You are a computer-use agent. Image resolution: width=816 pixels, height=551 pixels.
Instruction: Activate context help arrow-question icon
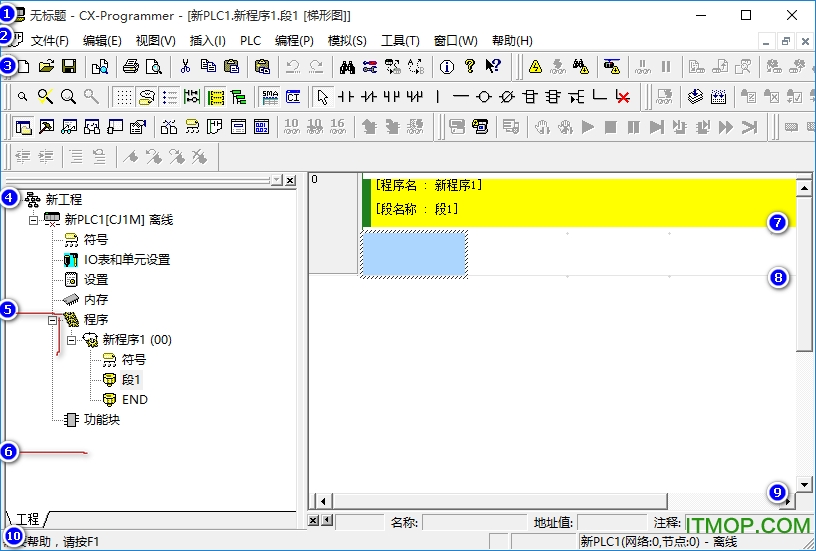(493, 66)
